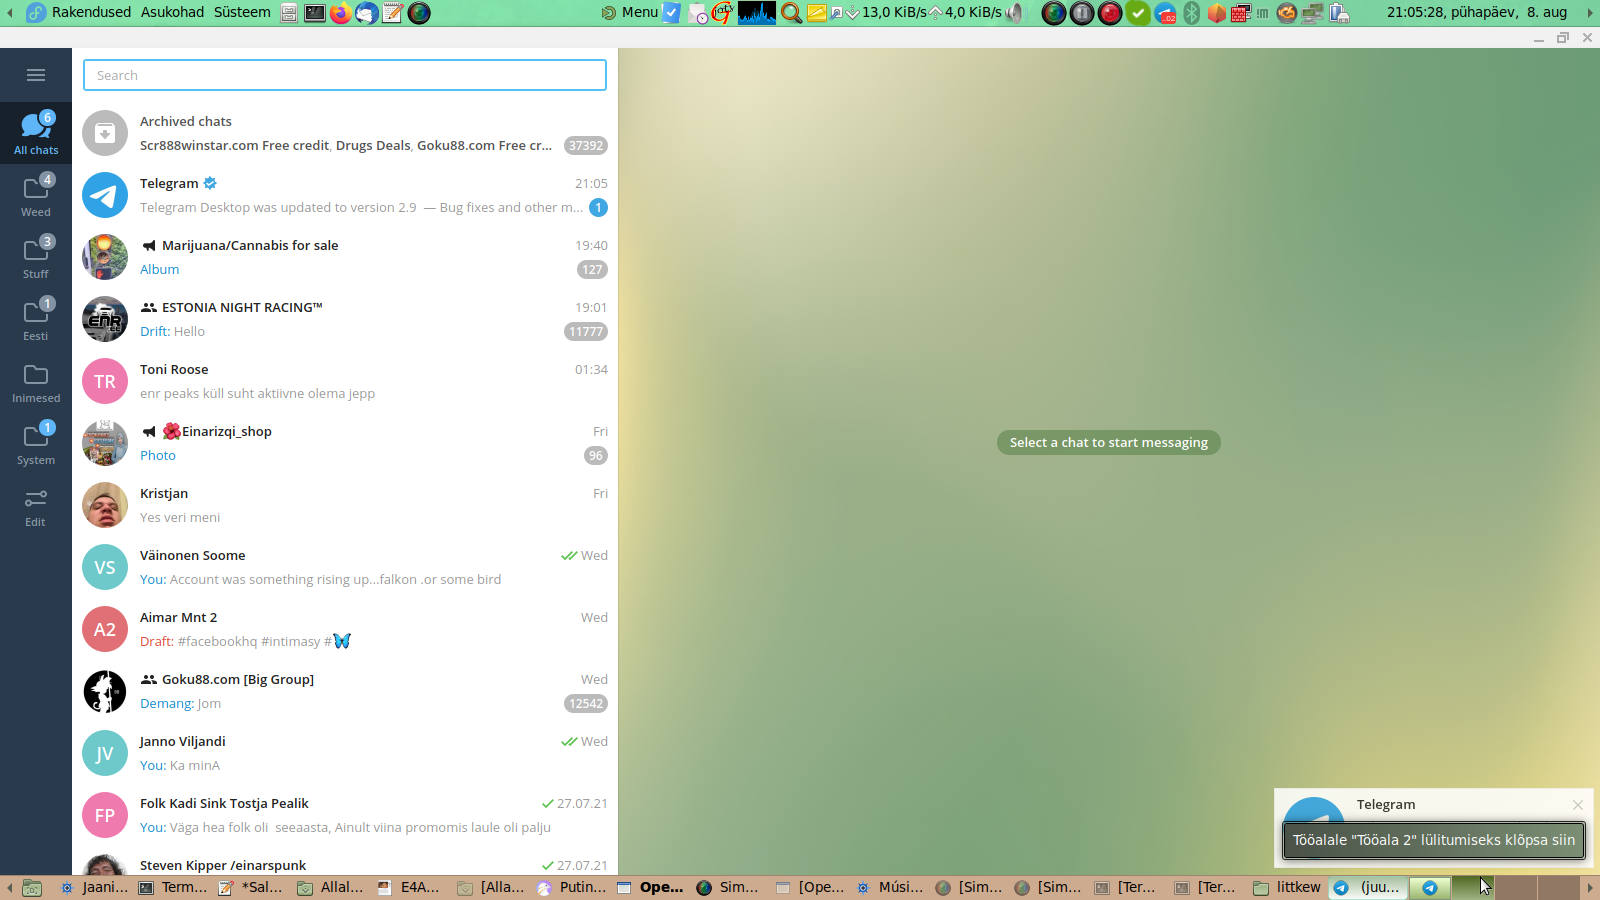Open the Archived chats entry

tap(345, 134)
